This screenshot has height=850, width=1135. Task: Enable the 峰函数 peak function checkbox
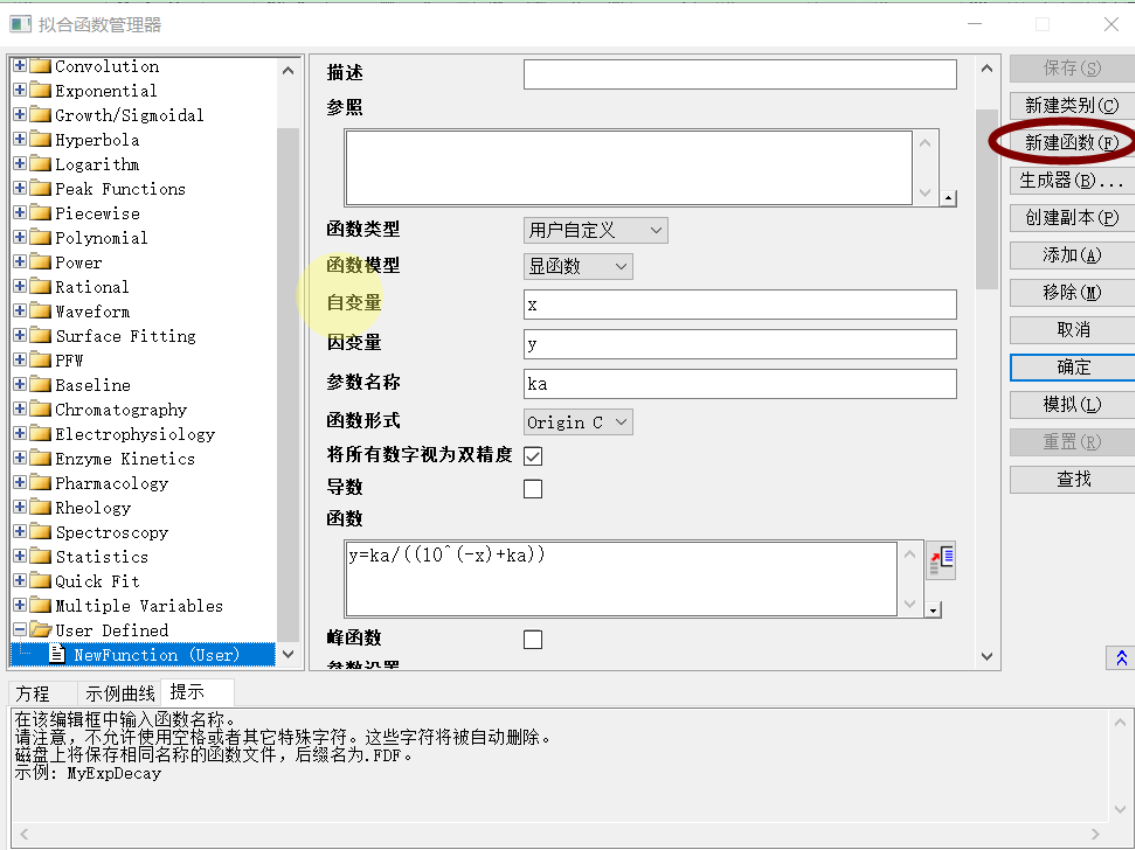point(533,639)
